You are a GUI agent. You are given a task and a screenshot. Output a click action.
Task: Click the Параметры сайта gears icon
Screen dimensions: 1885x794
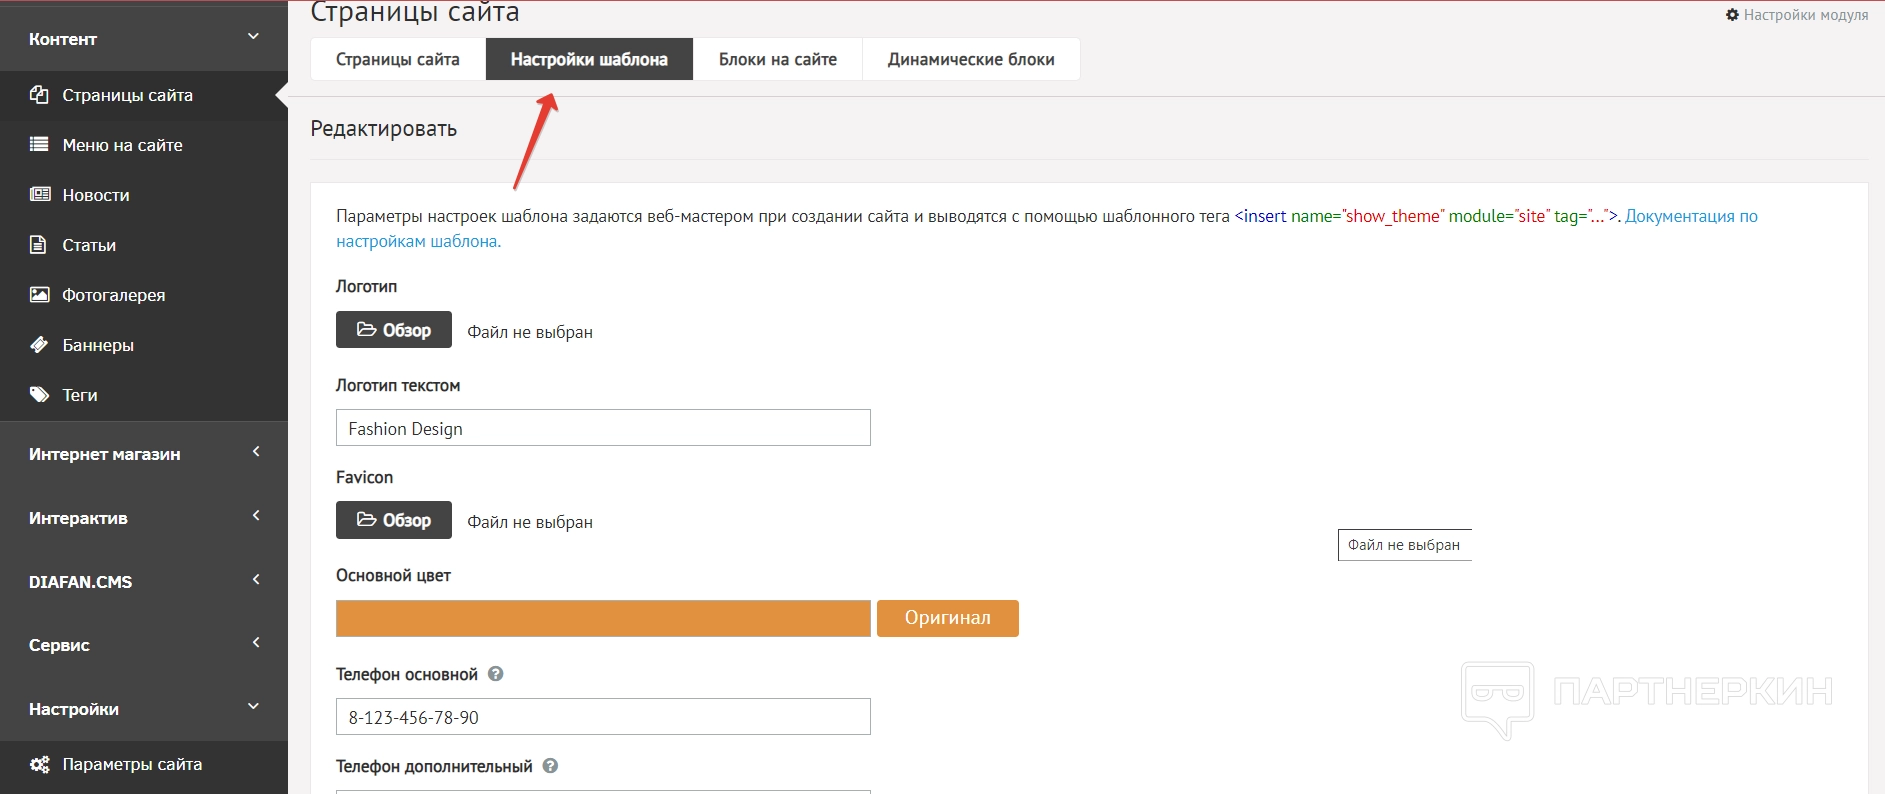pos(40,765)
